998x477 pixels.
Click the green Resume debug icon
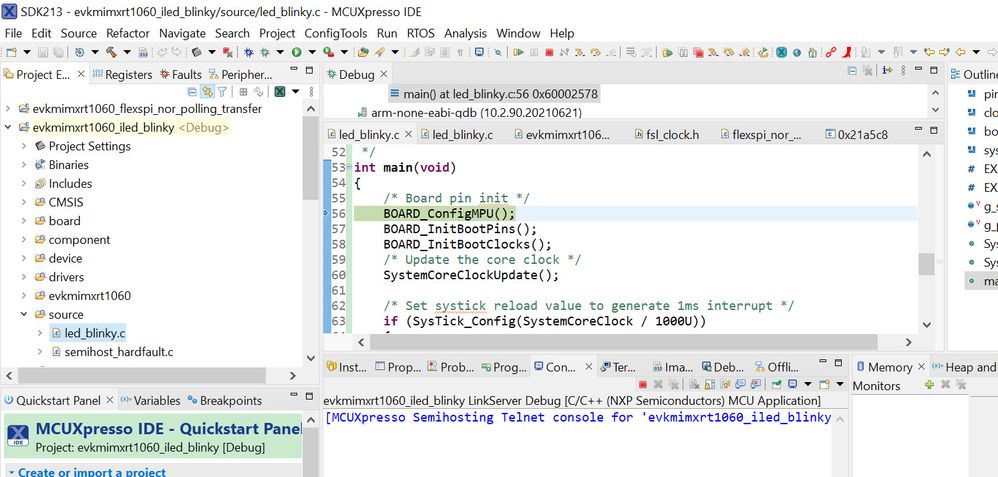[518, 52]
